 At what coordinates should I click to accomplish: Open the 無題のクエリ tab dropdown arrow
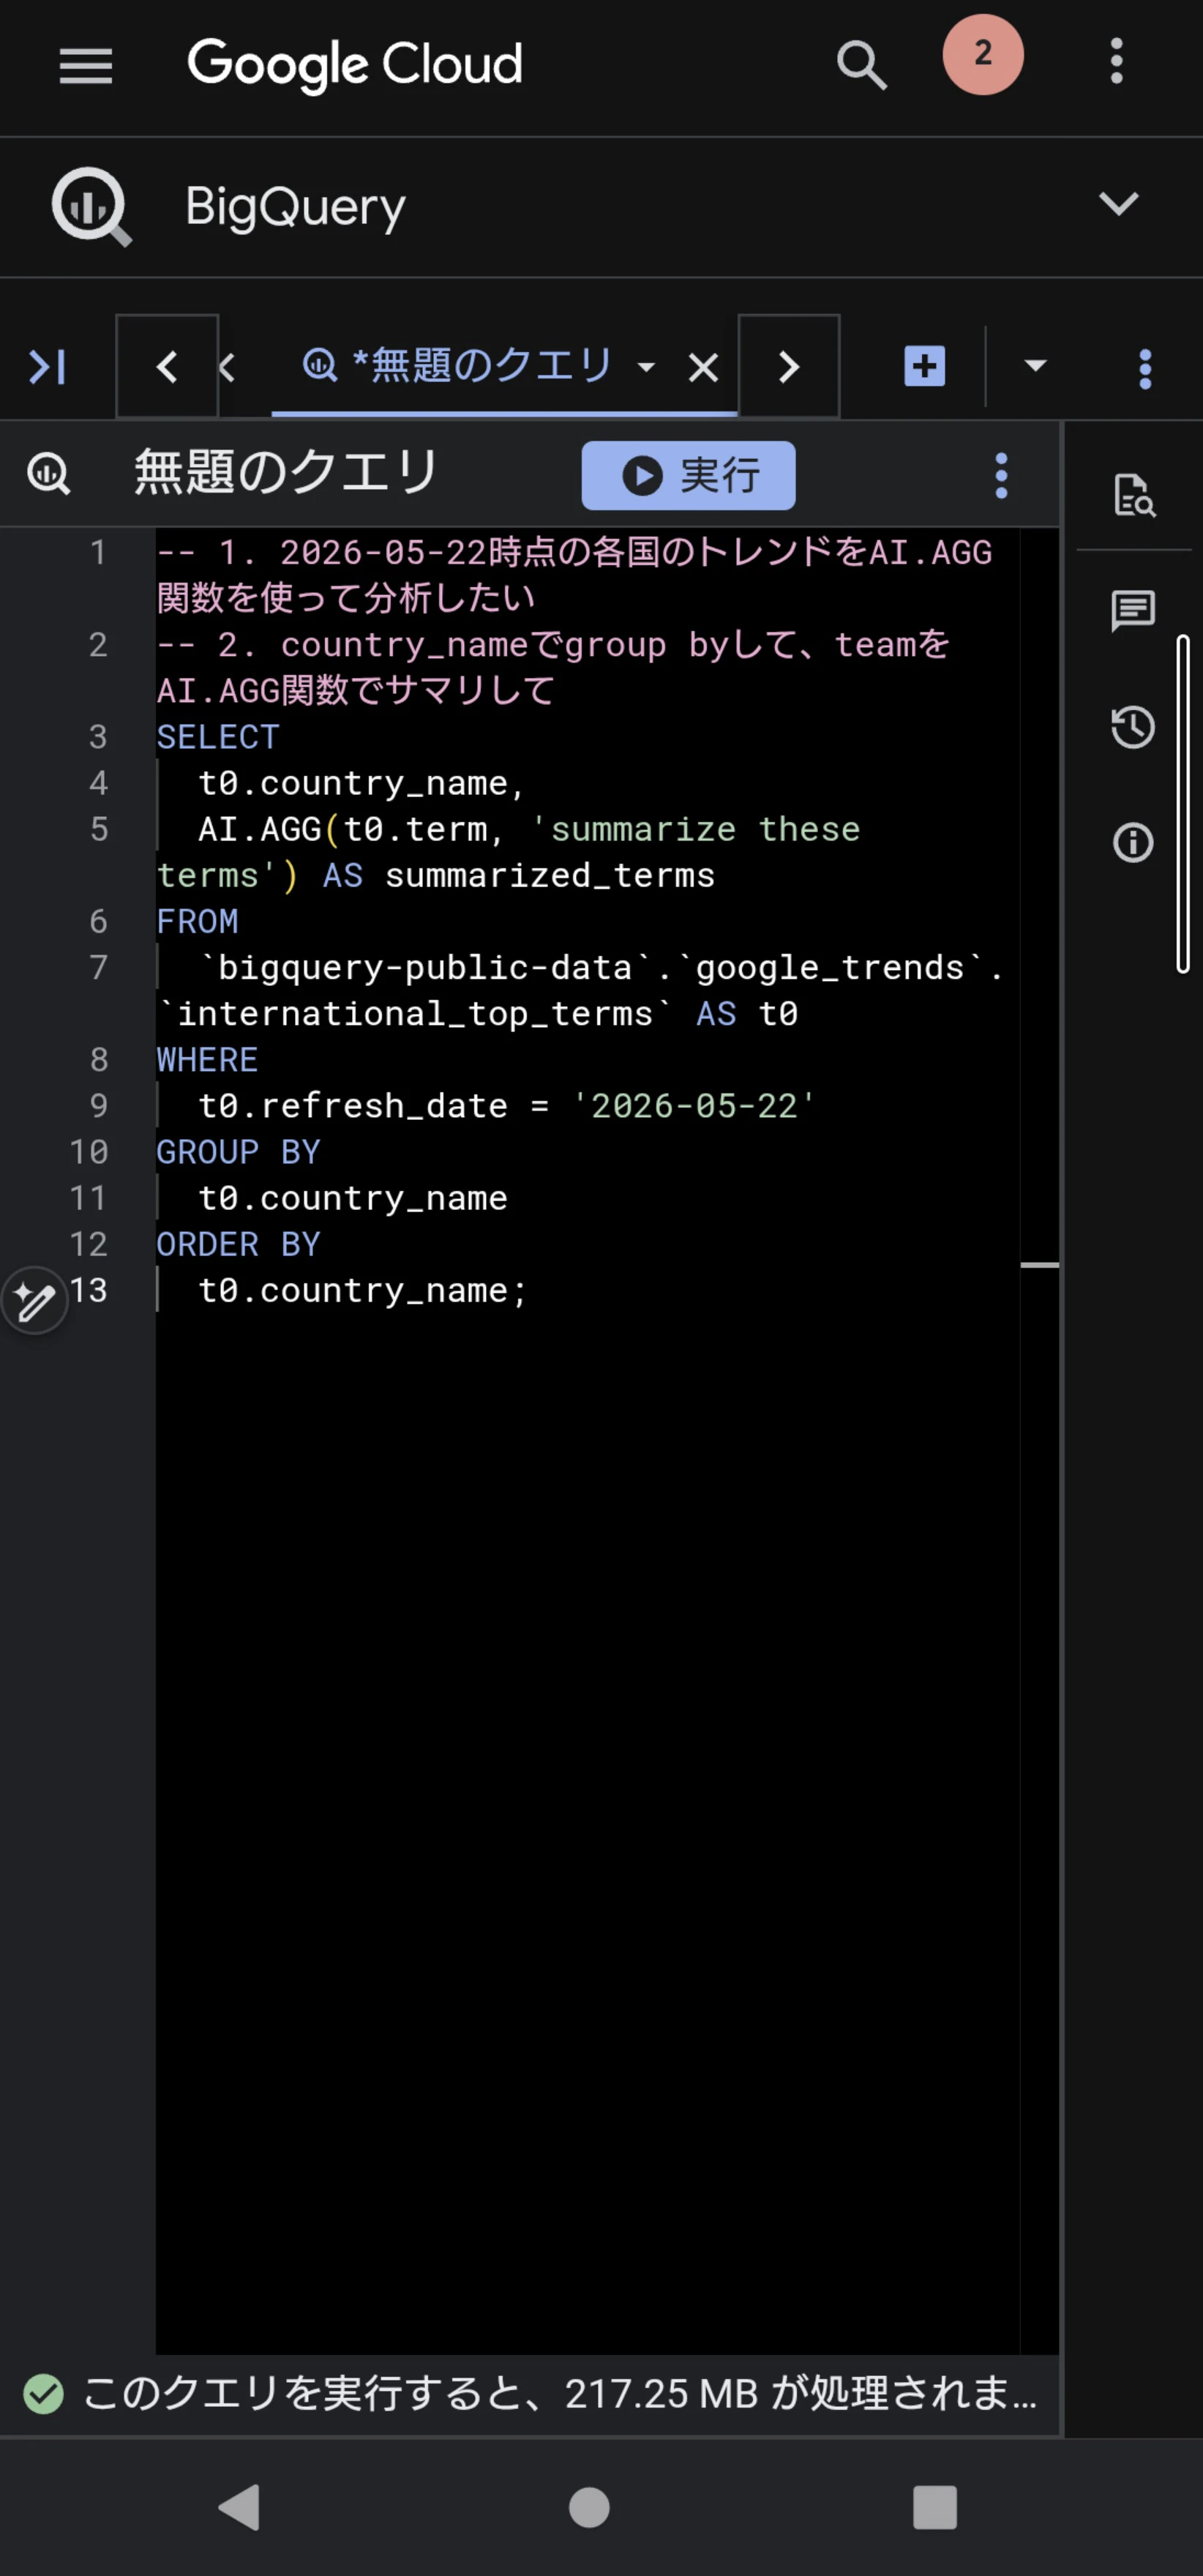point(647,367)
